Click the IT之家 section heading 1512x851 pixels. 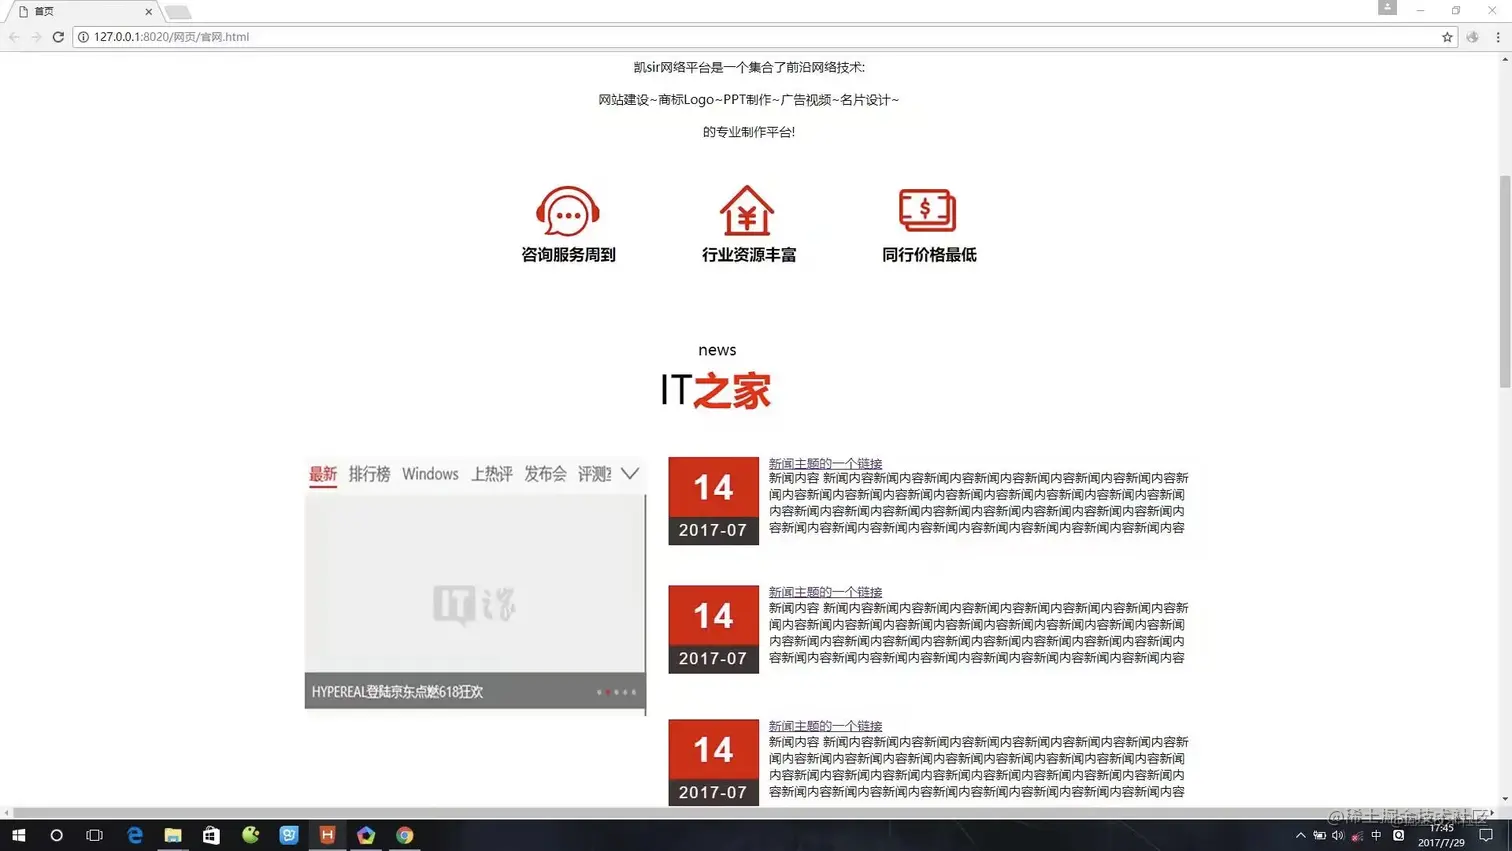pyautogui.click(x=716, y=390)
